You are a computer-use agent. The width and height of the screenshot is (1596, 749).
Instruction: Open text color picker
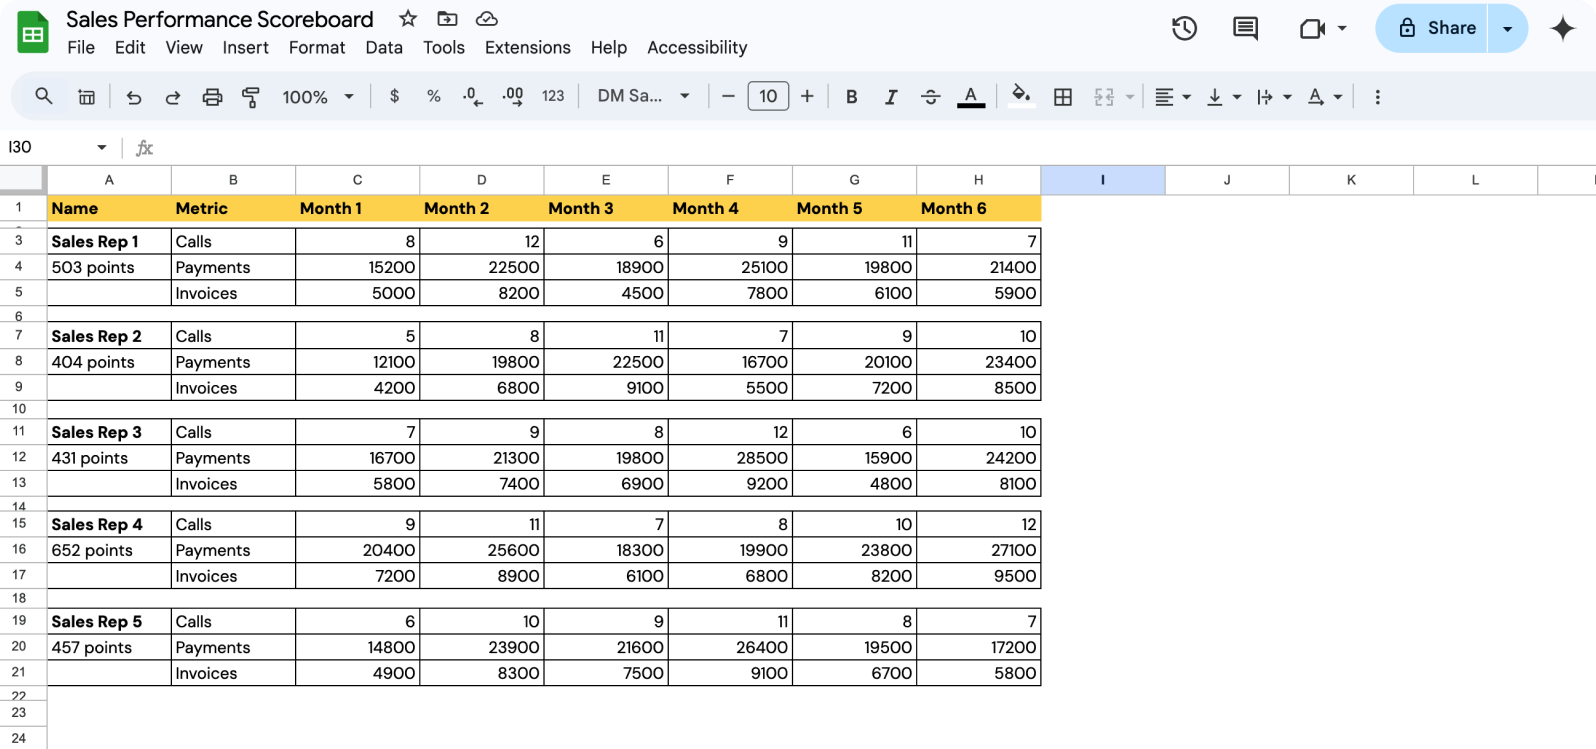970,97
